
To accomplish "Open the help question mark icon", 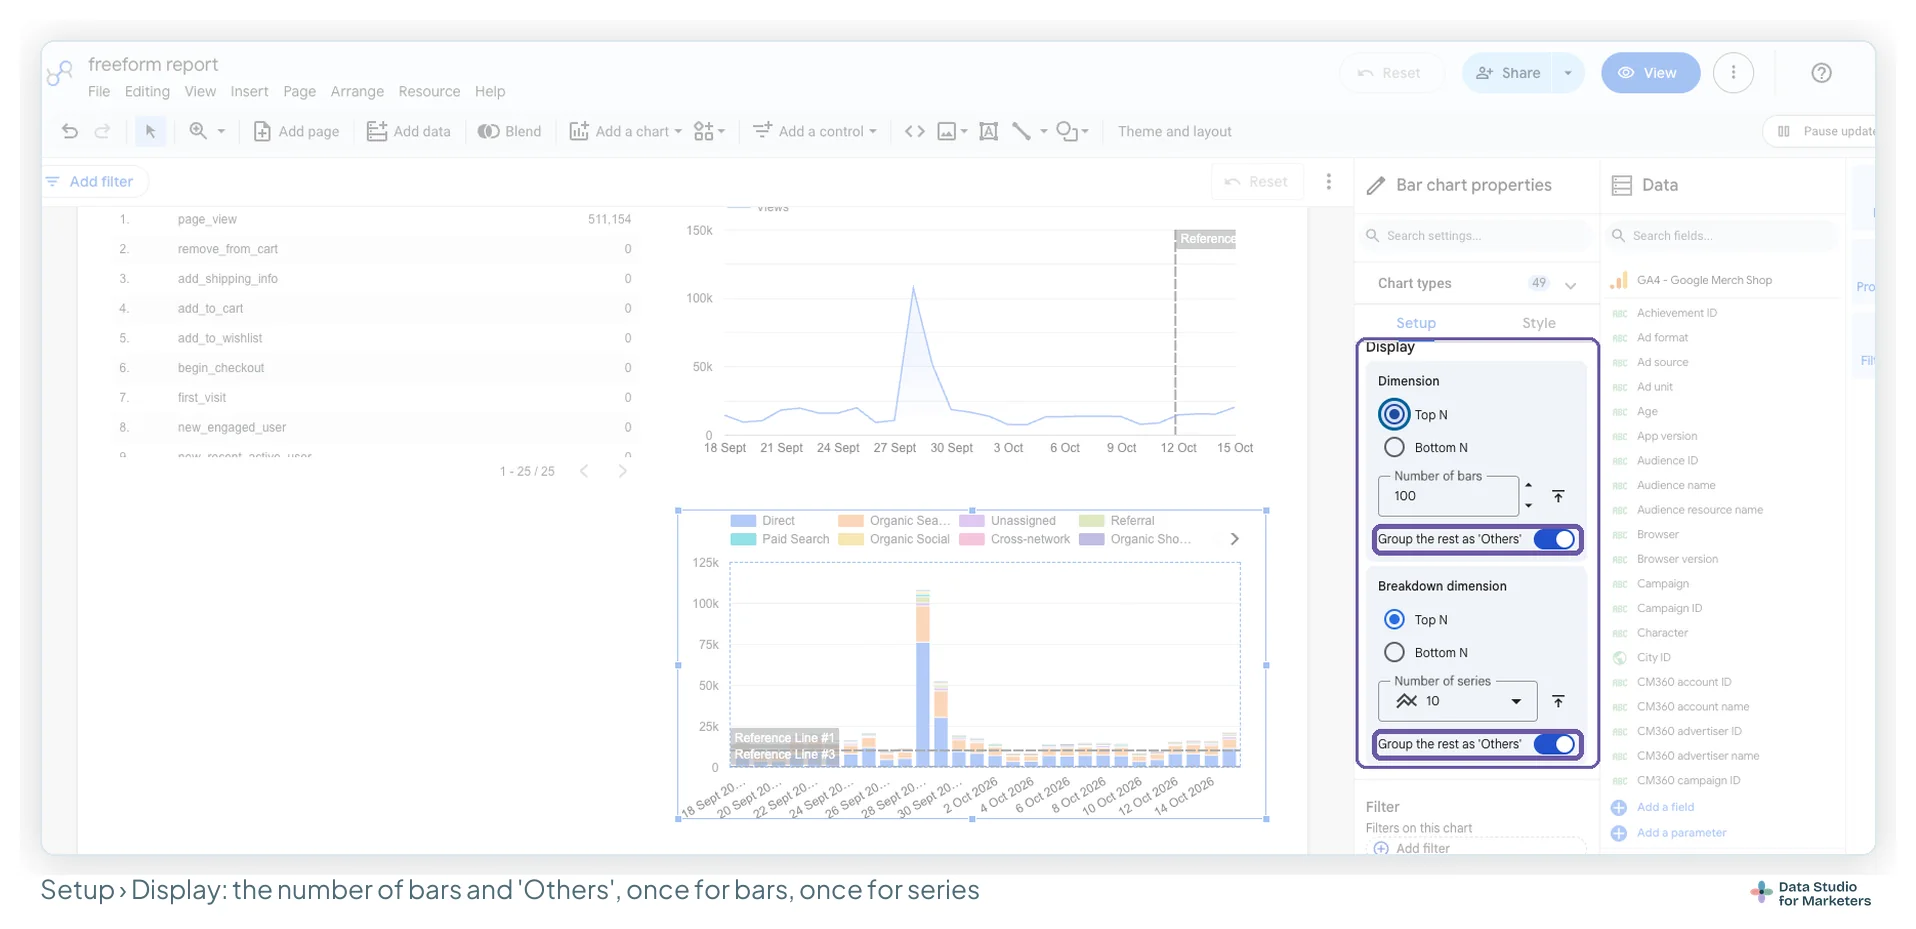I will tap(1821, 72).
